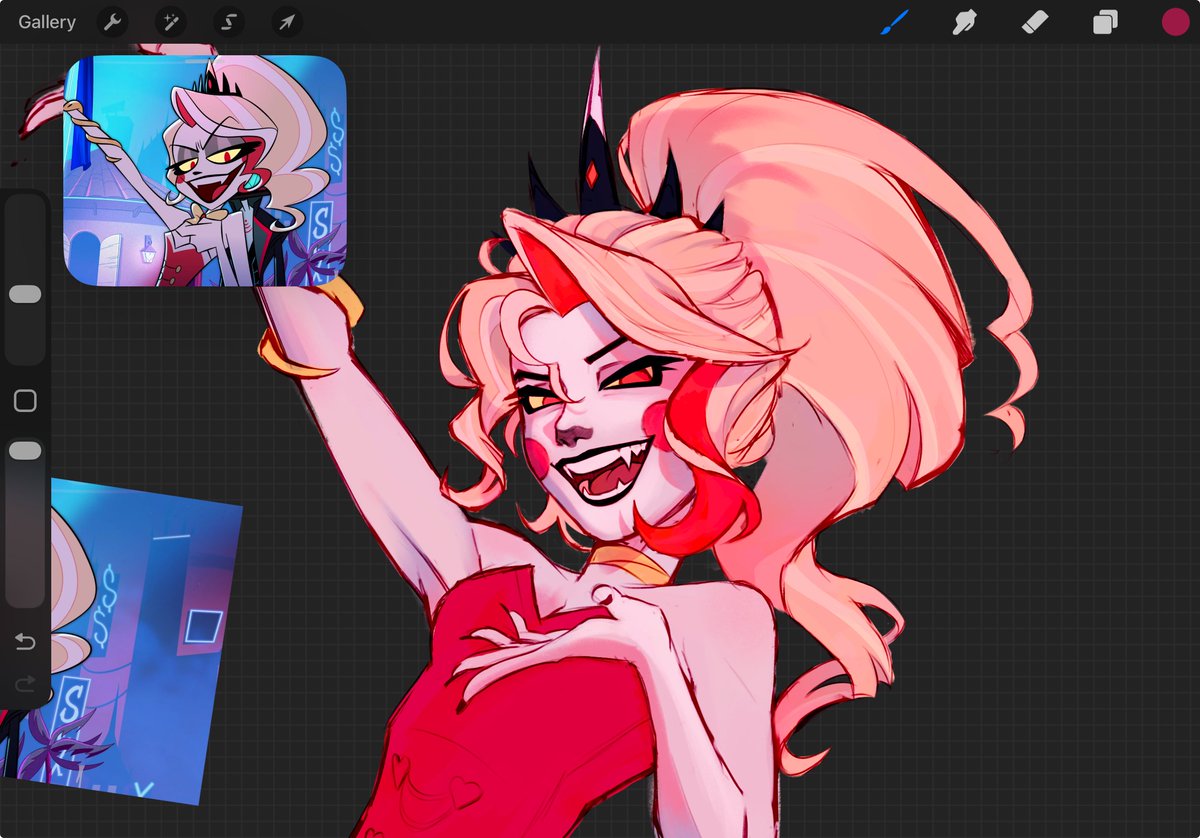Open the Actions wrench menu

tap(112, 22)
